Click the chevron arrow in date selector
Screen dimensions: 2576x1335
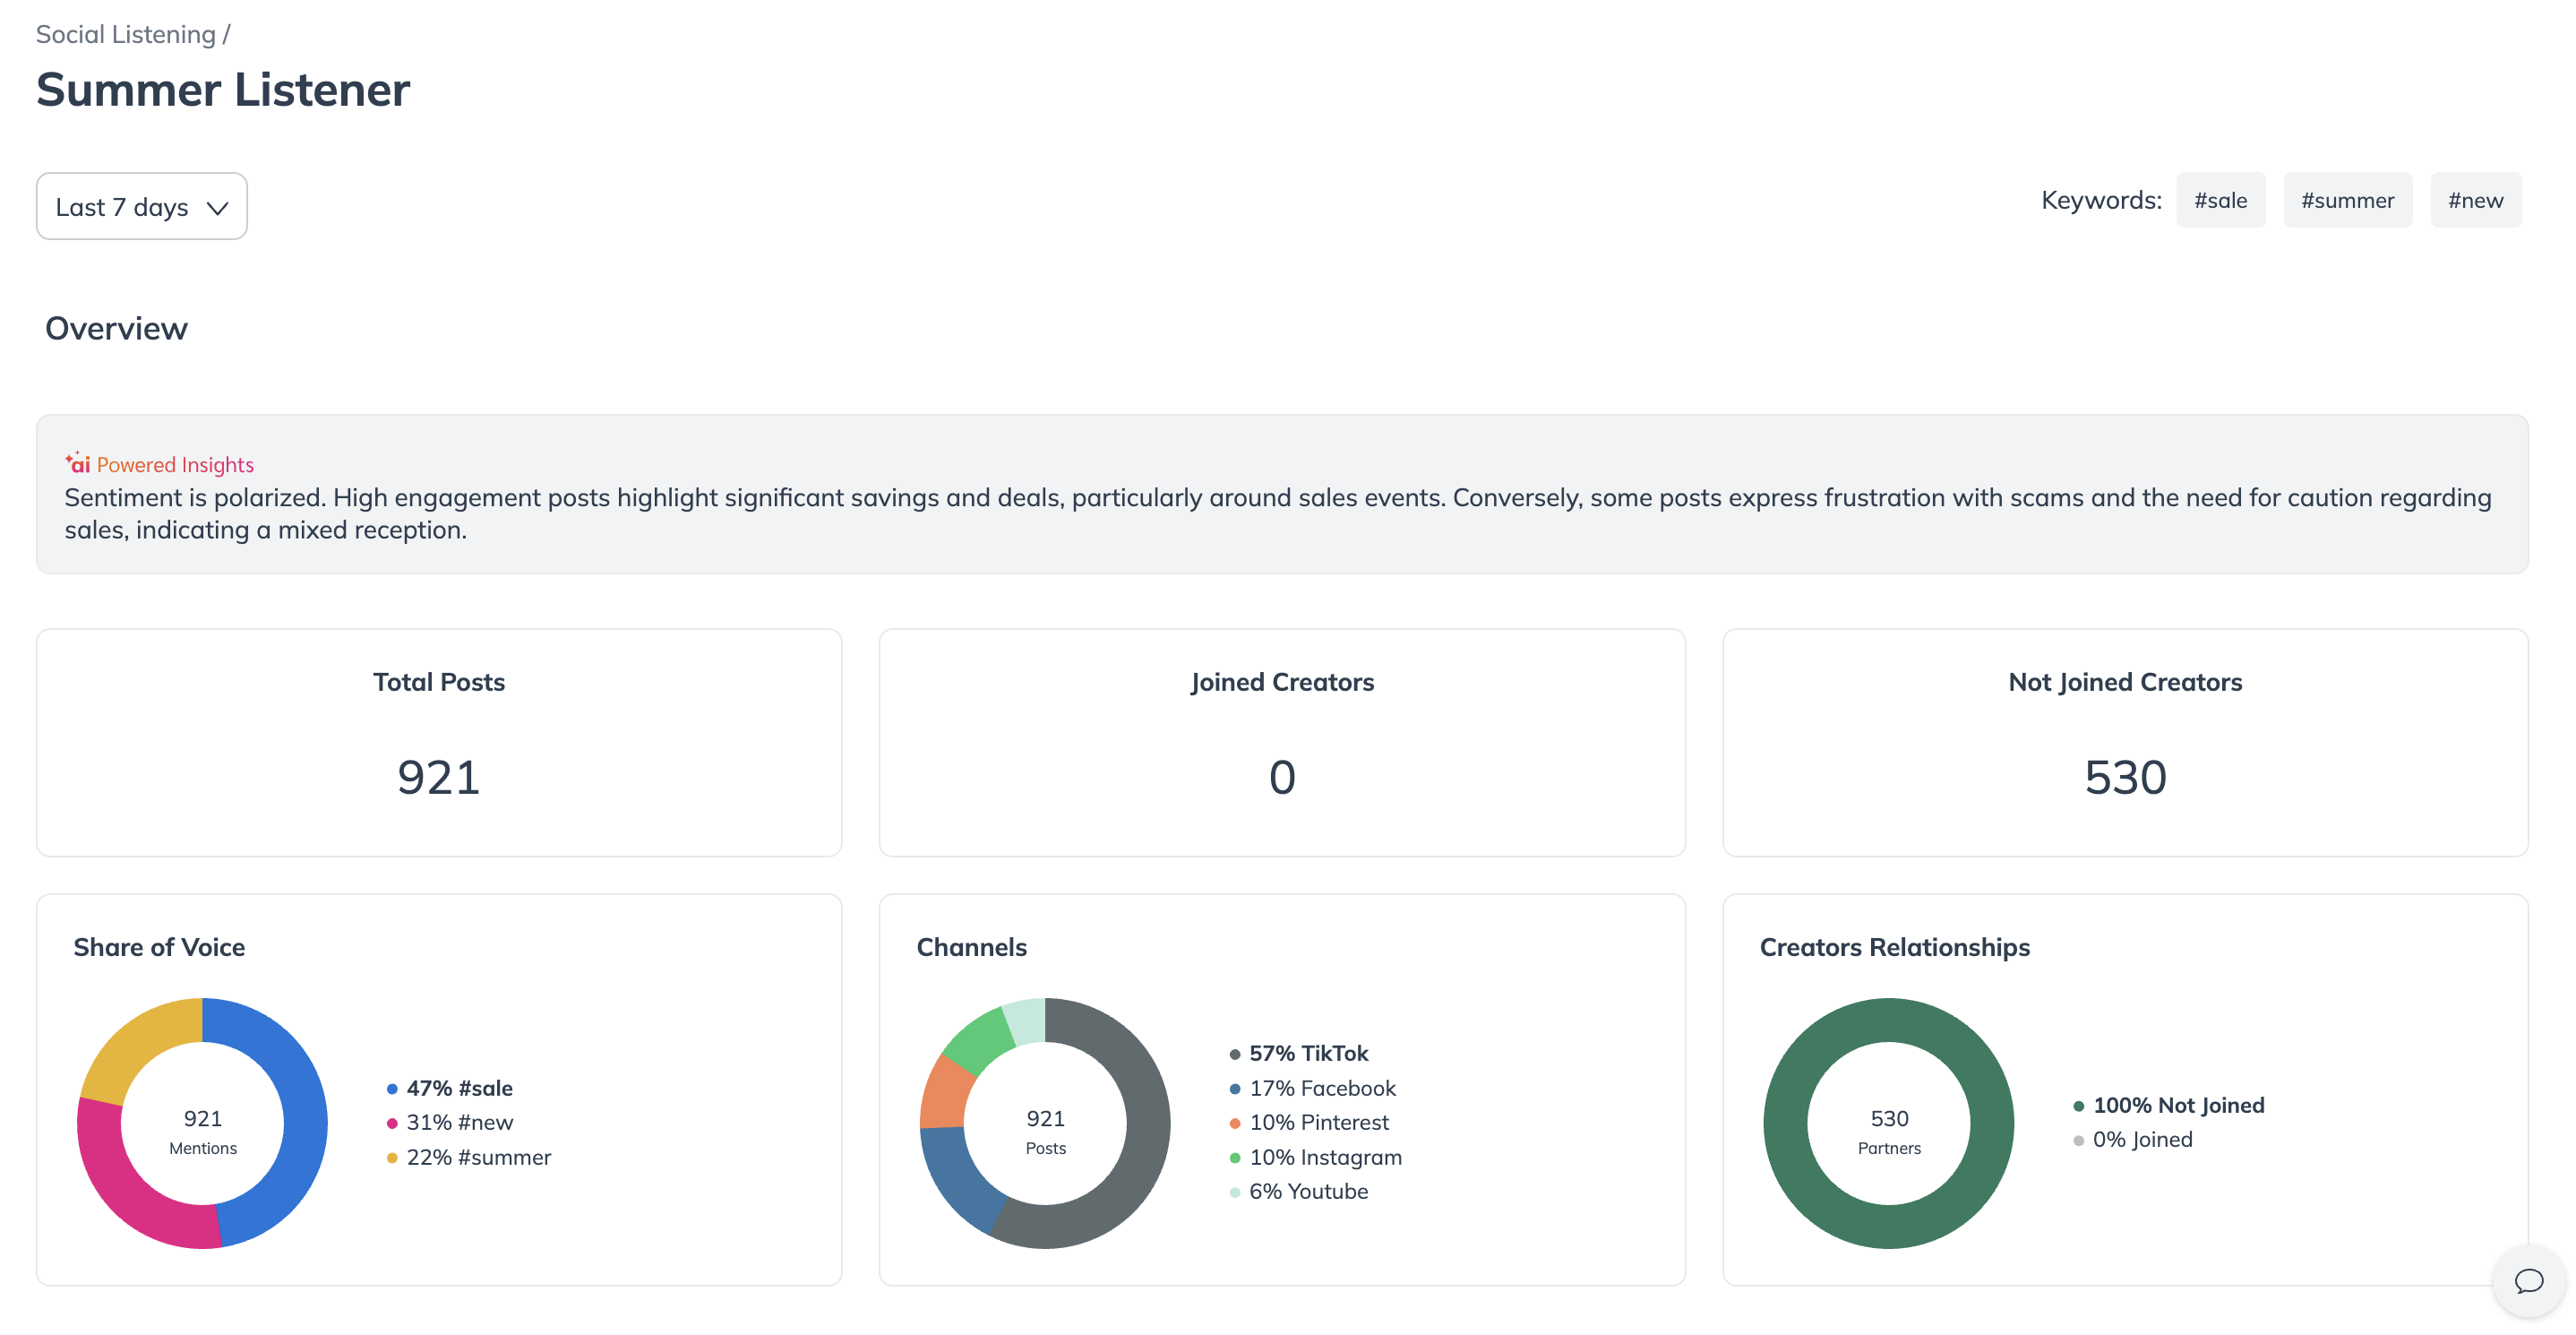[x=217, y=208]
